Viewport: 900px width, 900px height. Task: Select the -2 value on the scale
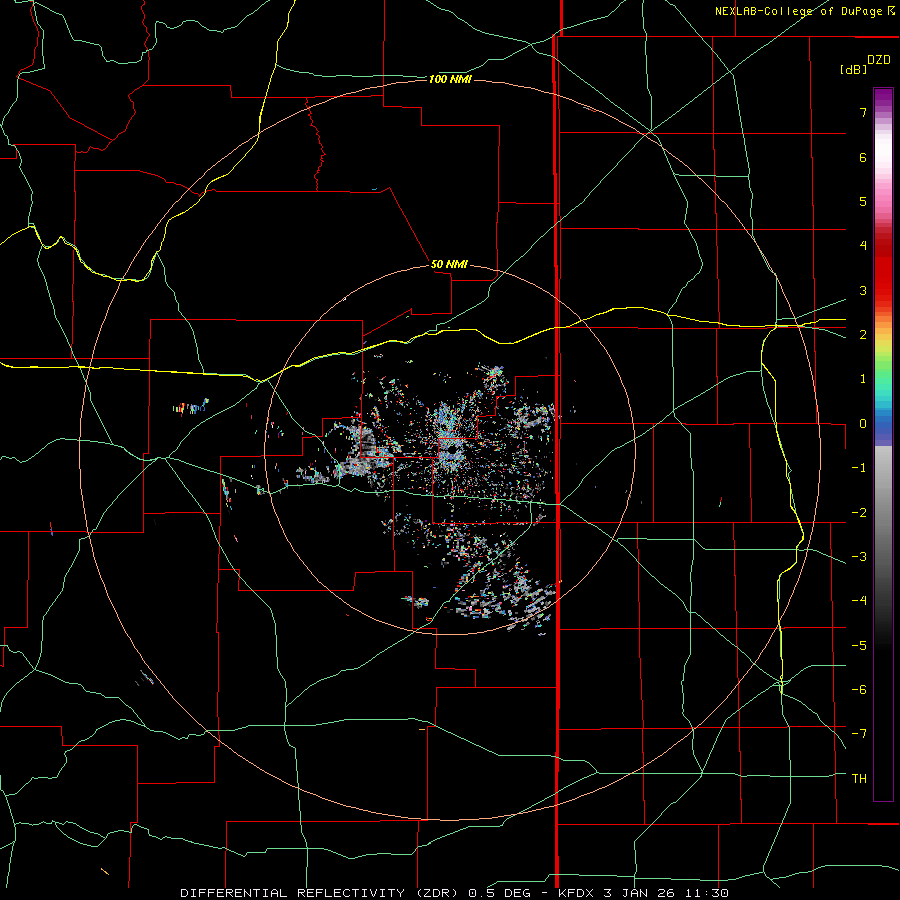click(x=859, y=513)
